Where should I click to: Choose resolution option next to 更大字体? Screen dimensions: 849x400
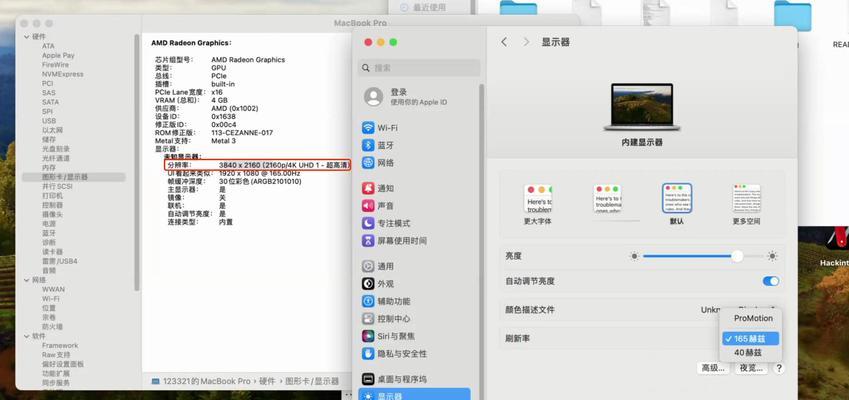click(608, 199)
